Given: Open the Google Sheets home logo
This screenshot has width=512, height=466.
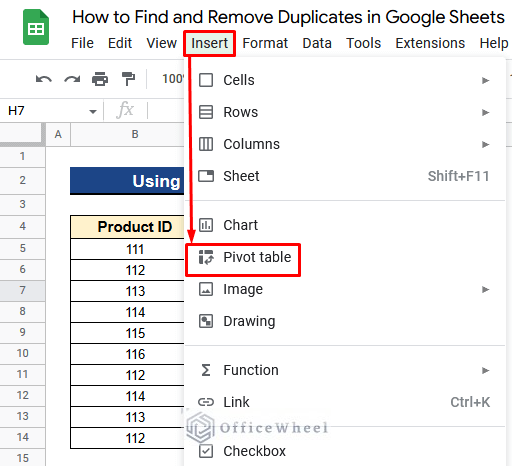Looking at the screenshot, I should (36, 27).
